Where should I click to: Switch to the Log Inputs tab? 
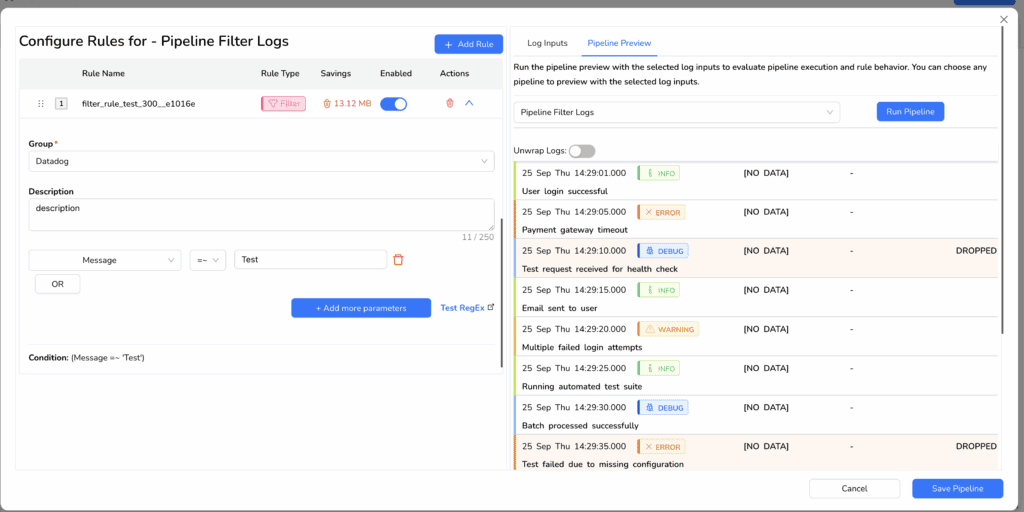(x=547, y=43)
